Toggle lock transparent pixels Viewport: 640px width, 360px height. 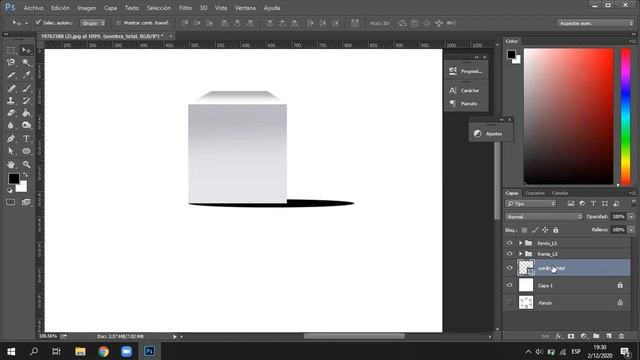tap(524, 230)
